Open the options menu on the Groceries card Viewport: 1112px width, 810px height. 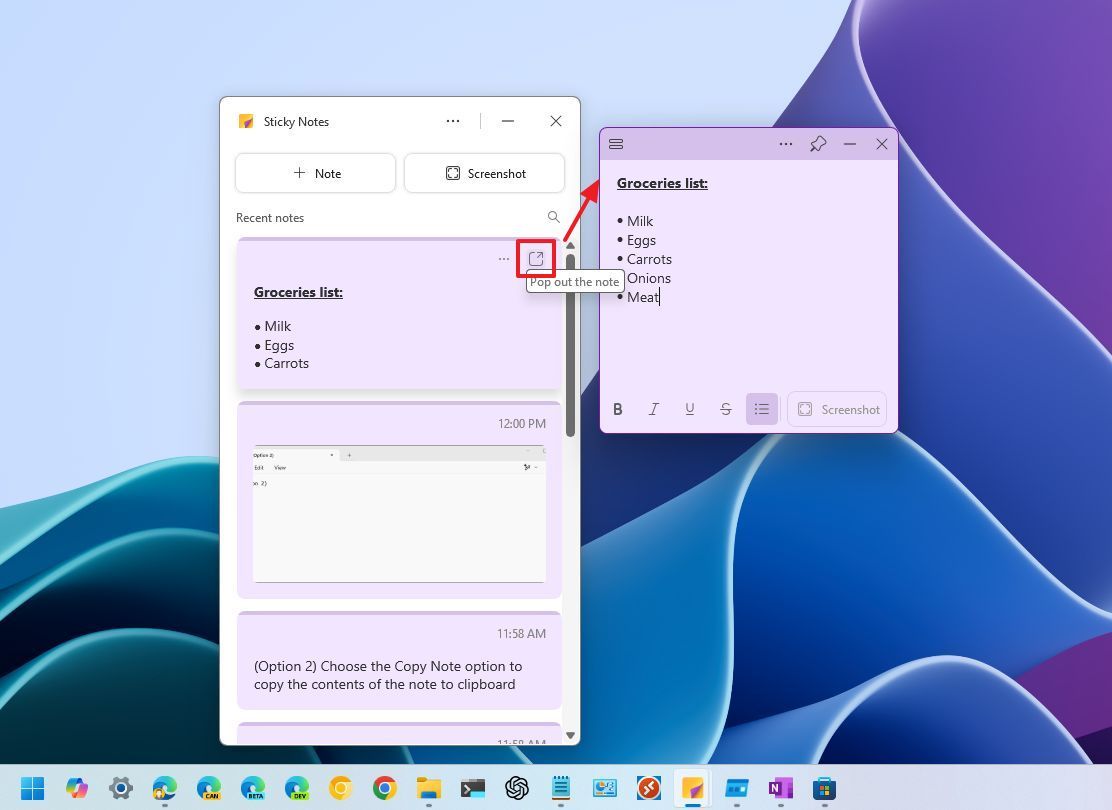pyautogui.click(x=504, y=258)
